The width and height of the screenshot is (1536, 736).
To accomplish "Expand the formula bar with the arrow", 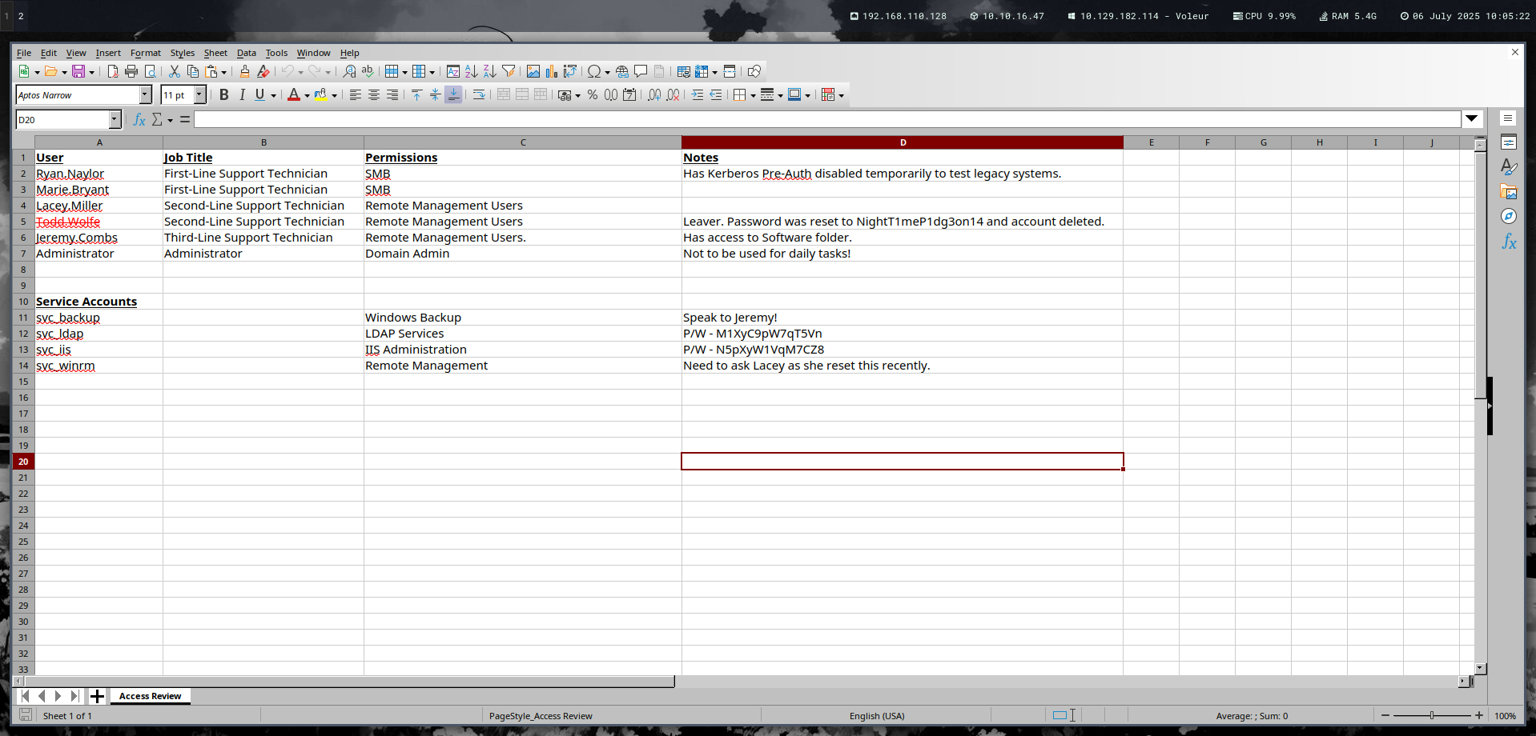I will pyautogui.click(x=1471, y=120).
